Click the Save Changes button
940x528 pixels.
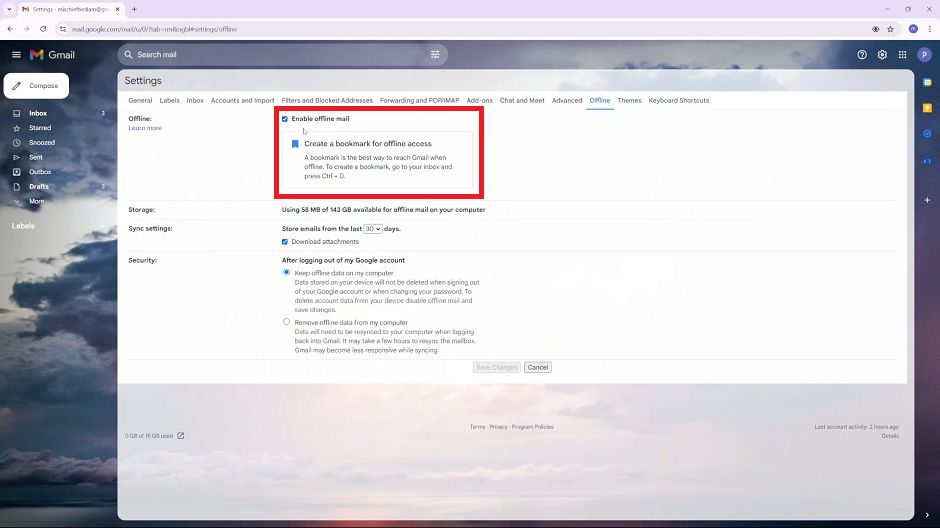pos(496,367)
